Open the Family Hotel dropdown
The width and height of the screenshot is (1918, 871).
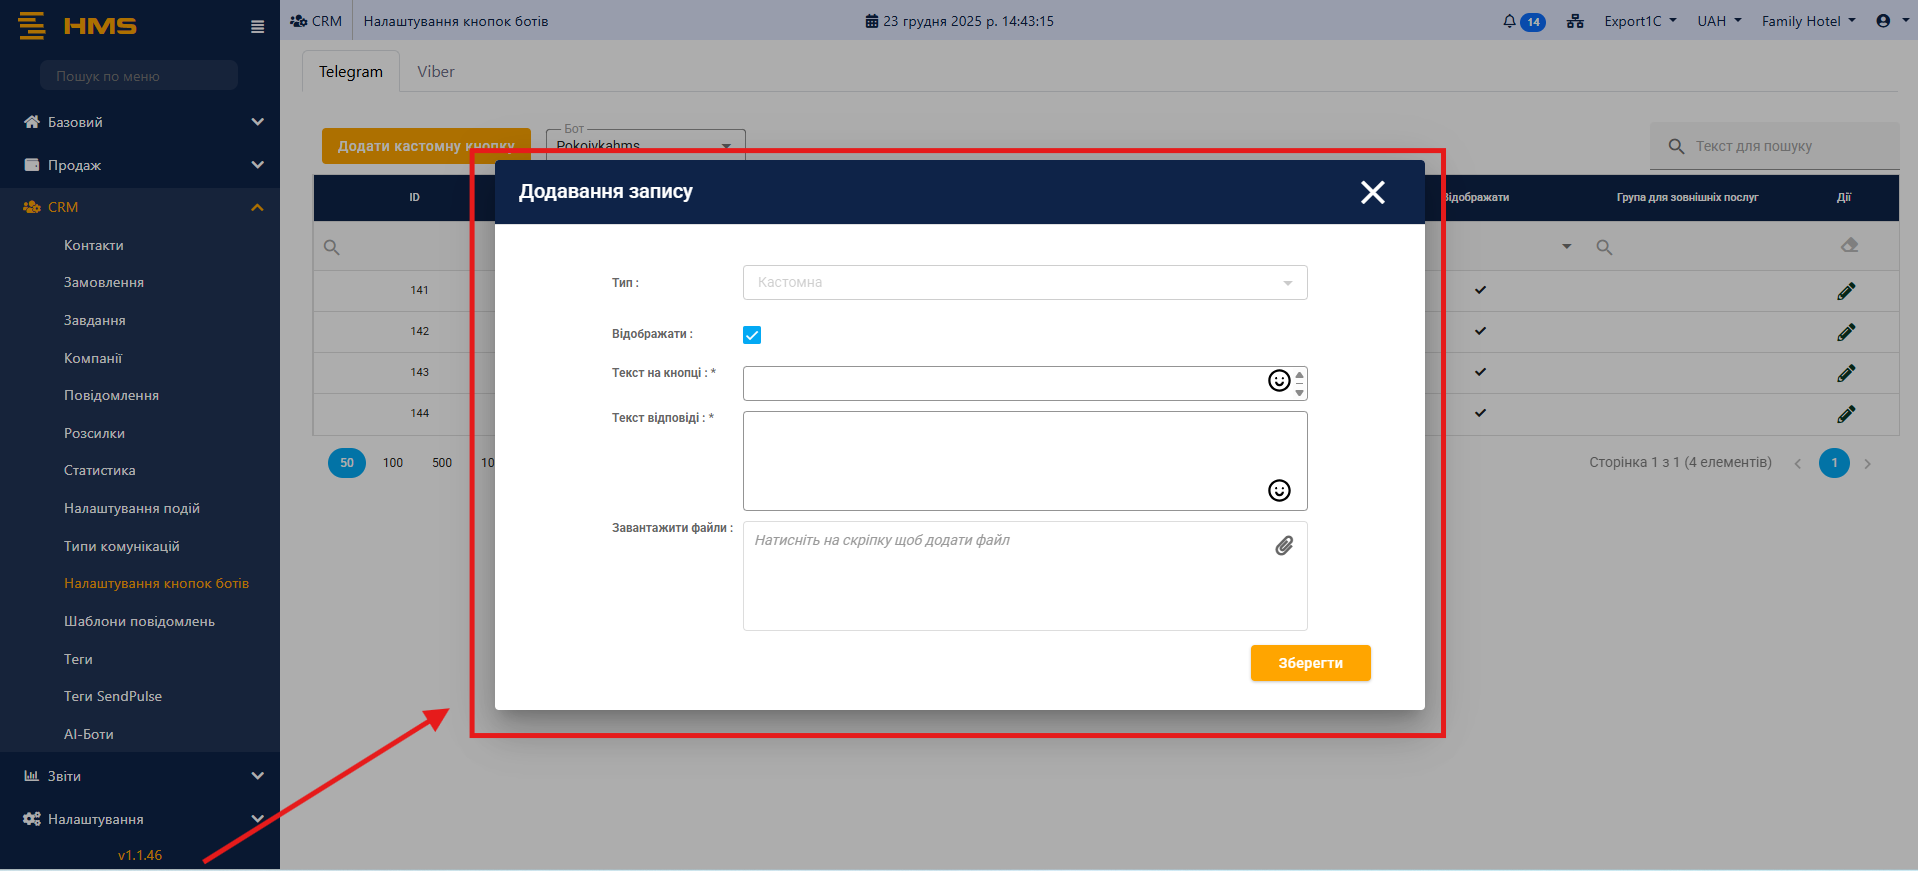click(1808, 21)
